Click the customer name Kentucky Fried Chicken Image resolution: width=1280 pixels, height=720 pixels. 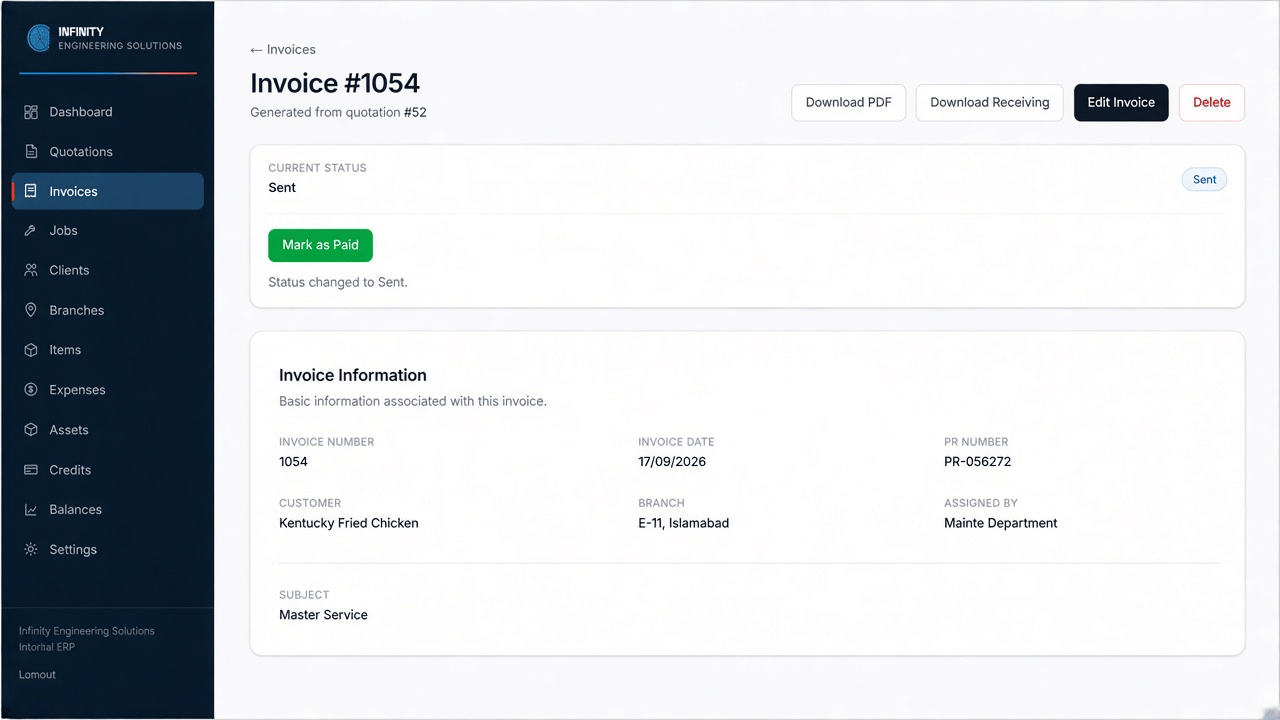[x=349, y=523]
